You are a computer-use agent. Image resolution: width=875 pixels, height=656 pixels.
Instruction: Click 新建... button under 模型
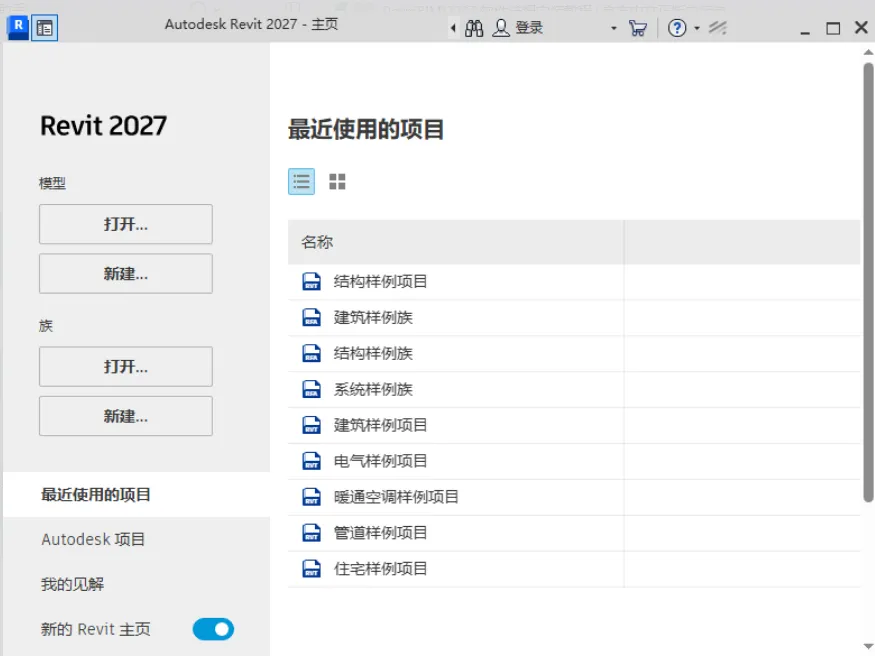click(126, 274)
